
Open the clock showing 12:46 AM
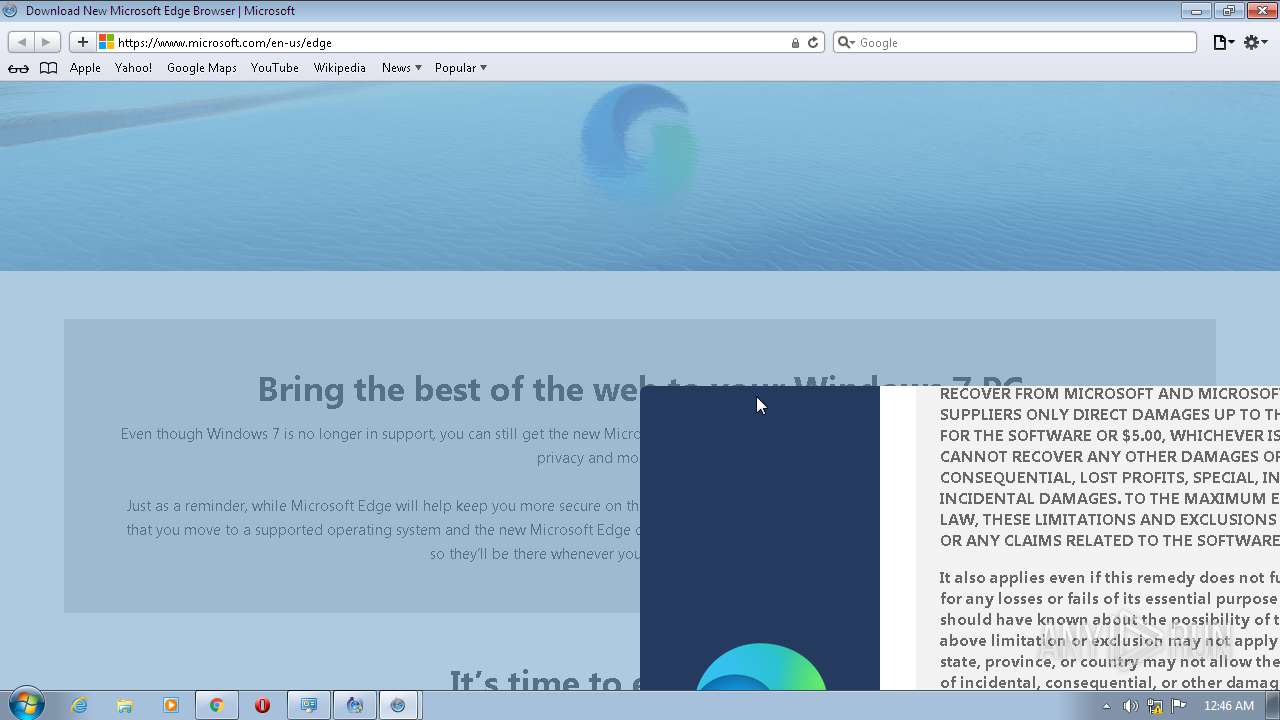tap(1229, 706)
